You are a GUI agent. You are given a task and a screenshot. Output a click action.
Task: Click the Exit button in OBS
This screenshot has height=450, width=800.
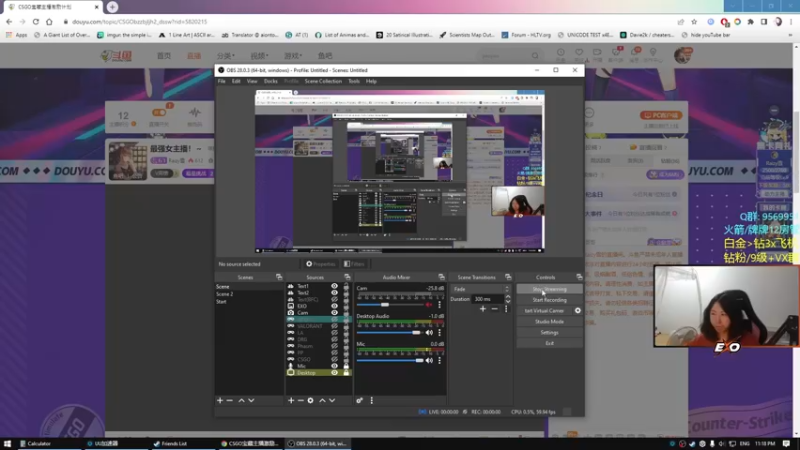click(x=549, y=343)
